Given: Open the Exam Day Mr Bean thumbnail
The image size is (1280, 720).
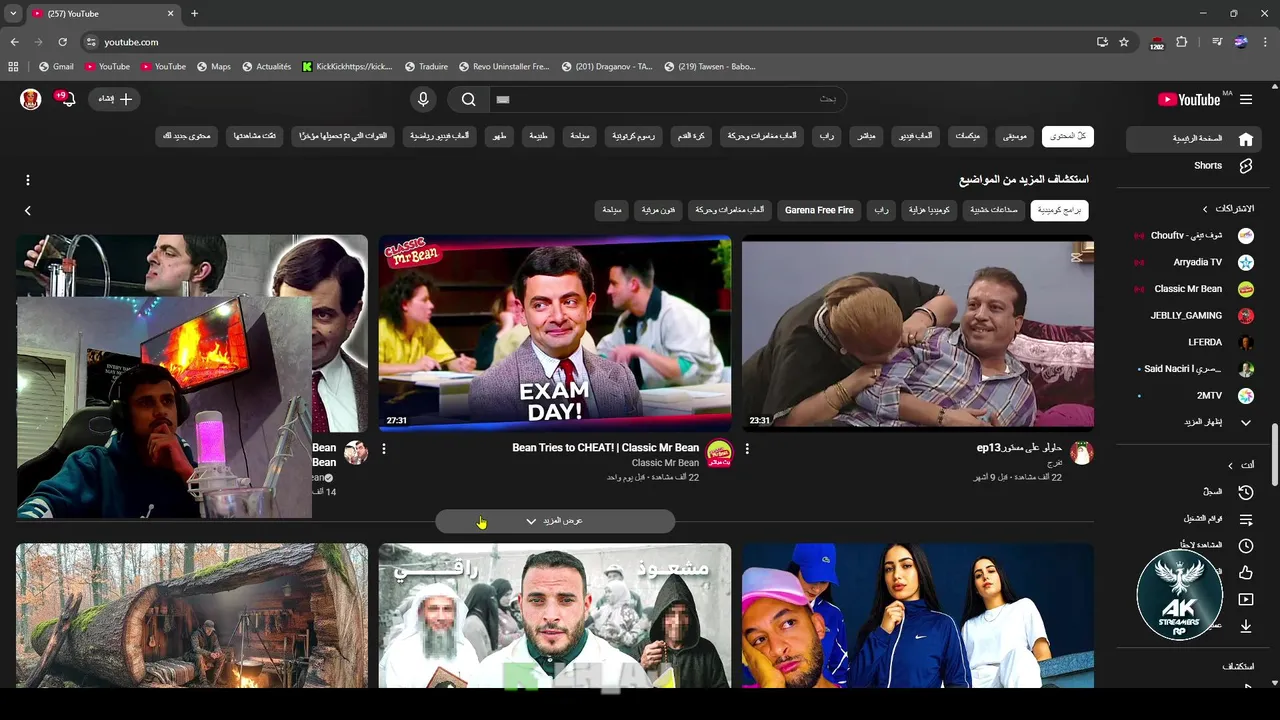Looking at the screenshot, I should pyautogui.click(x=555, y=332).
